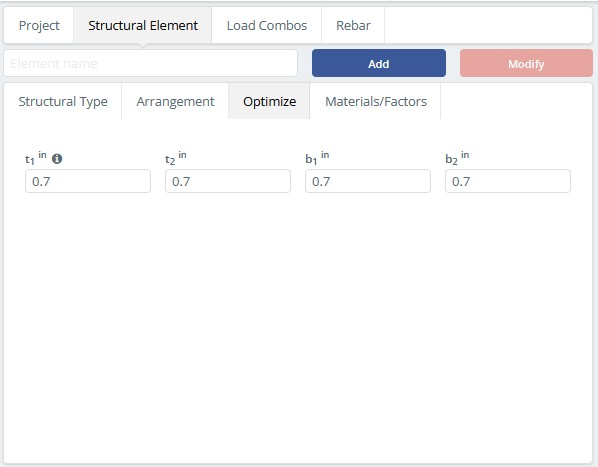The height and width of the screenshot is (467, 598).
Task: Click into the b2 input box
Action: tap(508, 181)
